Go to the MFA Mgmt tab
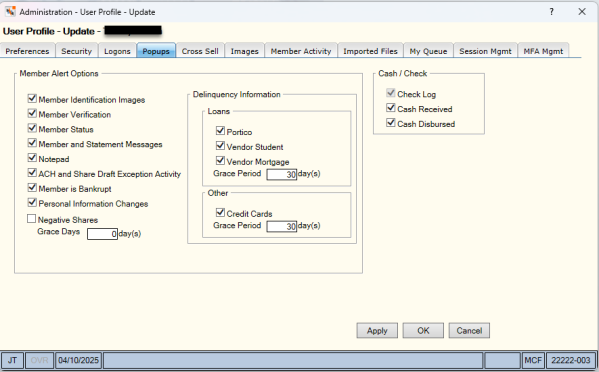 pos(543,51)
